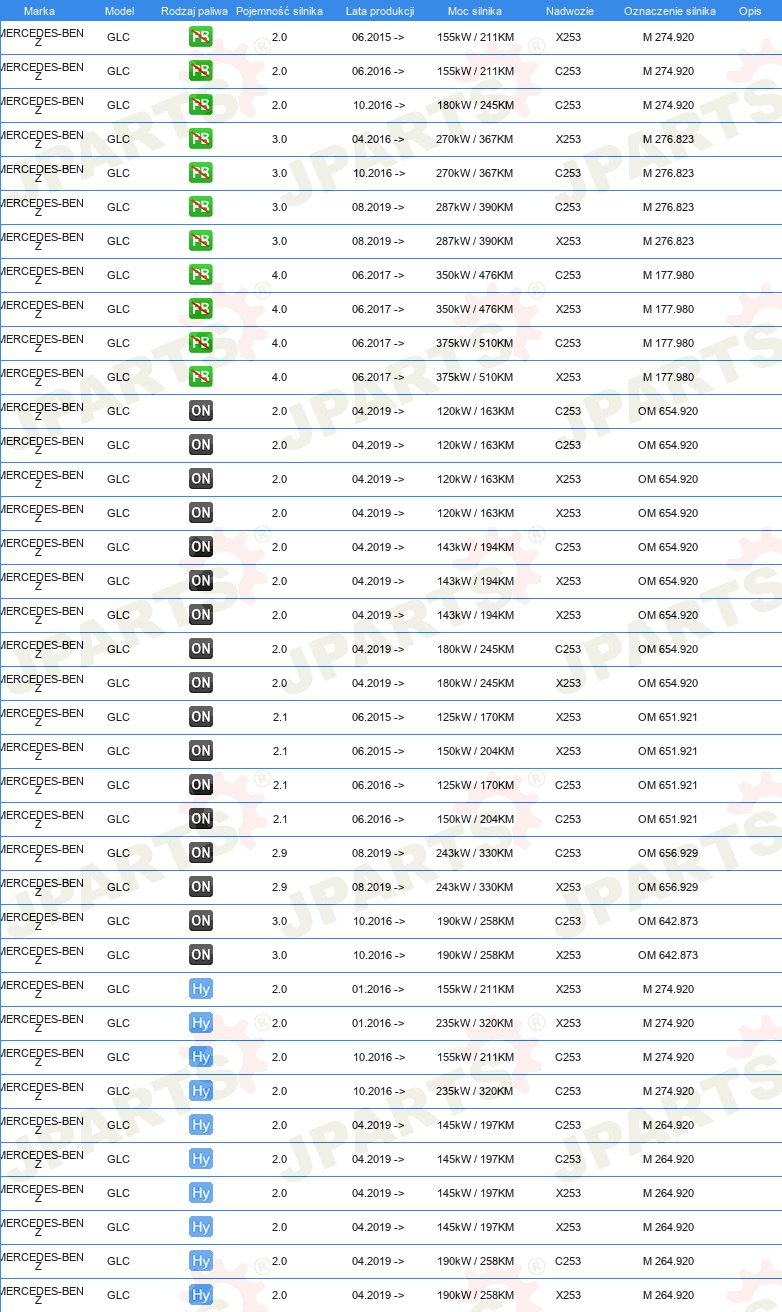Select the ON icon for the 06.2015 125kW / 170KM row
This screenshot has width=782, height=1312.
[x=201, y=718]
